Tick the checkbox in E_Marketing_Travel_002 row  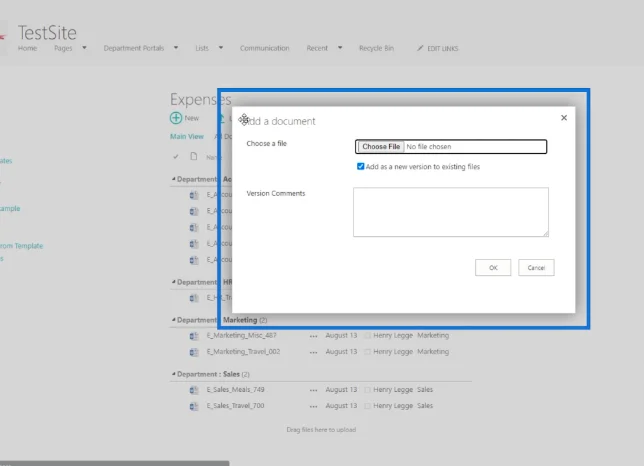368,352
